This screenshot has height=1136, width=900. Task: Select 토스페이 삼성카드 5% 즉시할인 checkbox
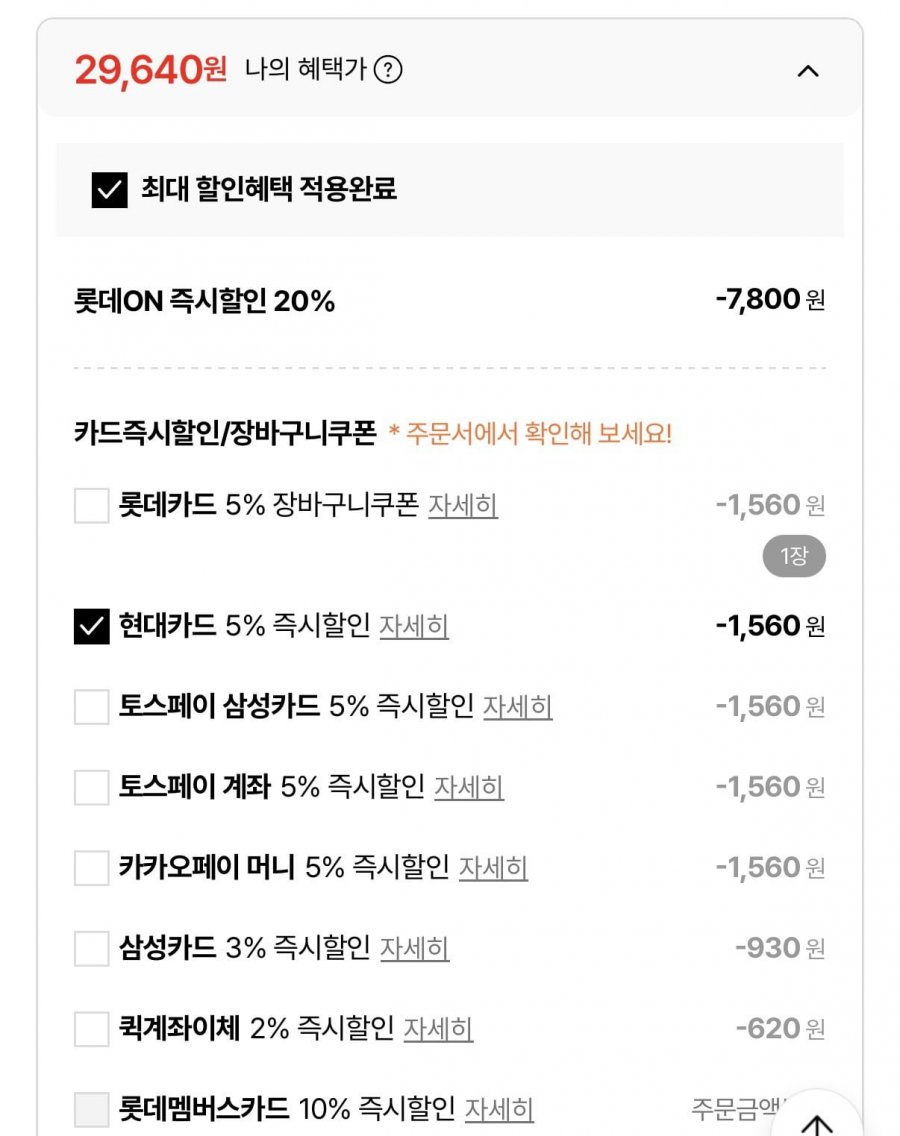pos(92,707)
